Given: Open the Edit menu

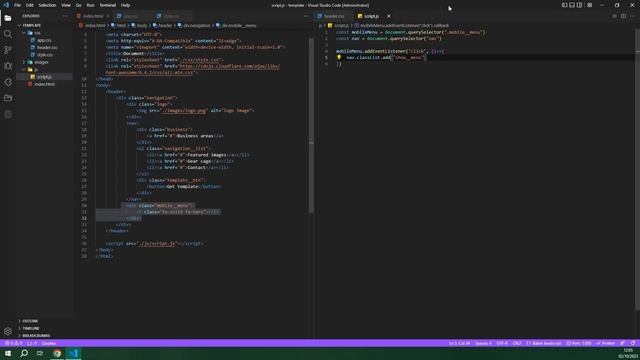Looking at the screenshot, I should point(30,5).
